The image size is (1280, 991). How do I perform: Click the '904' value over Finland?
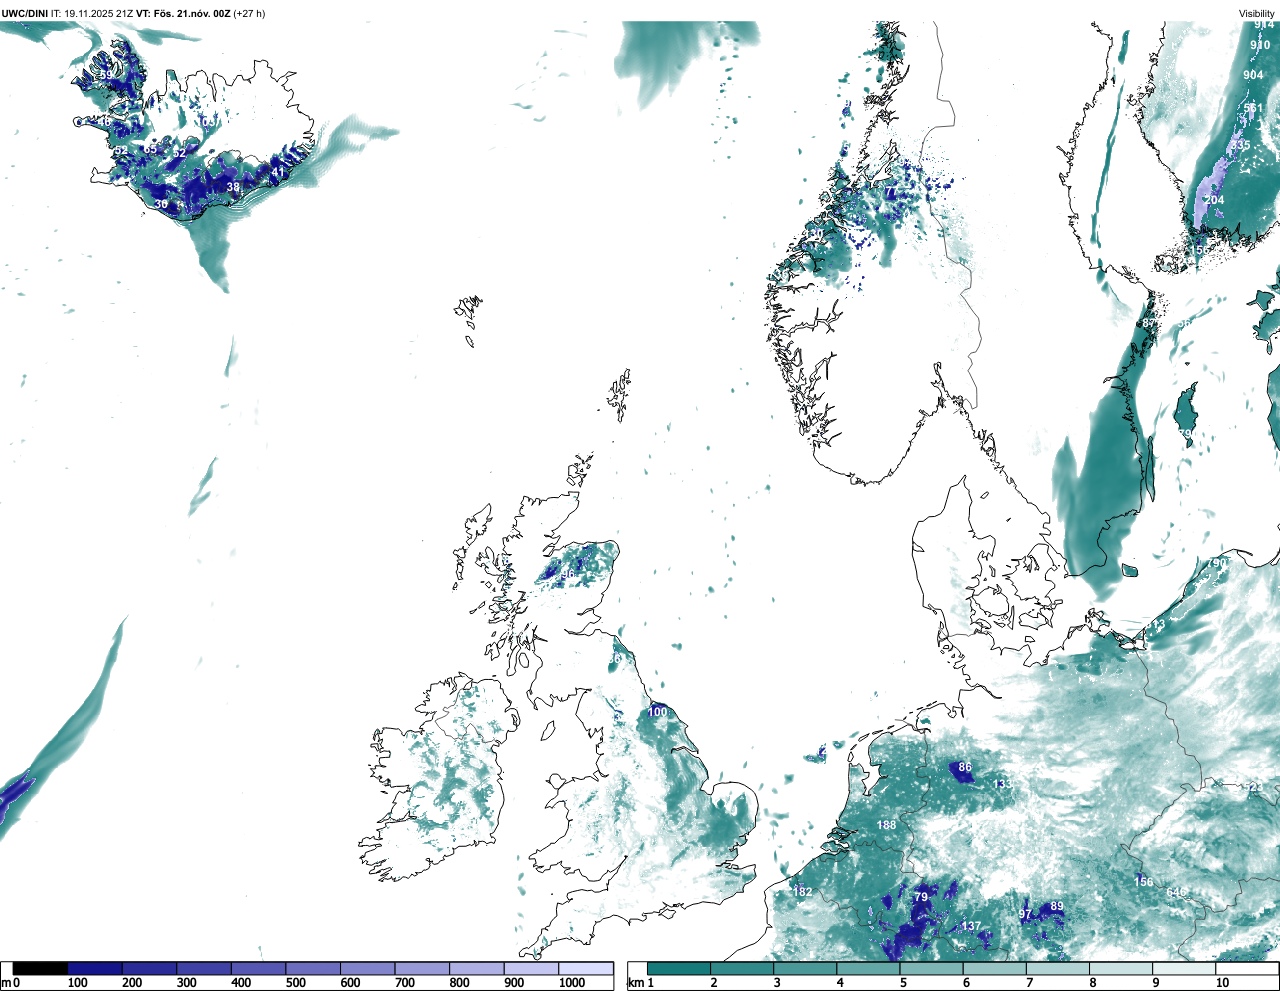(x=1253, y=75)
